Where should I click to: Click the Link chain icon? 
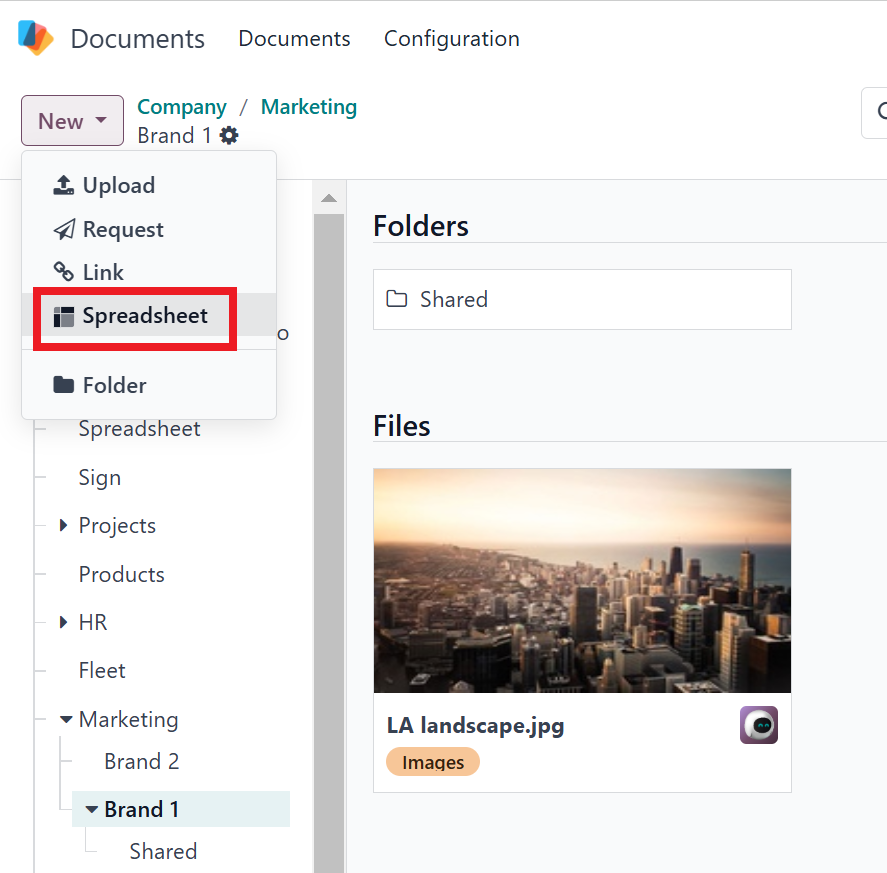click(x=63, y=272)
